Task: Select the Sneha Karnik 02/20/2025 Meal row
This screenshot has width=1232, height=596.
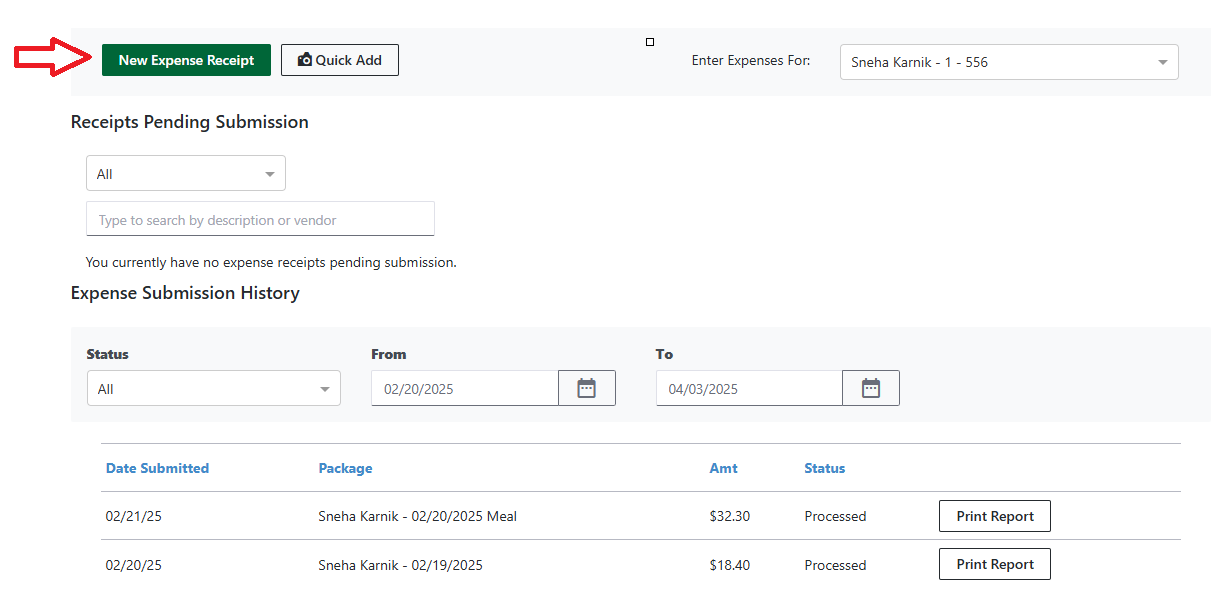Action: (x=417, y=517)
